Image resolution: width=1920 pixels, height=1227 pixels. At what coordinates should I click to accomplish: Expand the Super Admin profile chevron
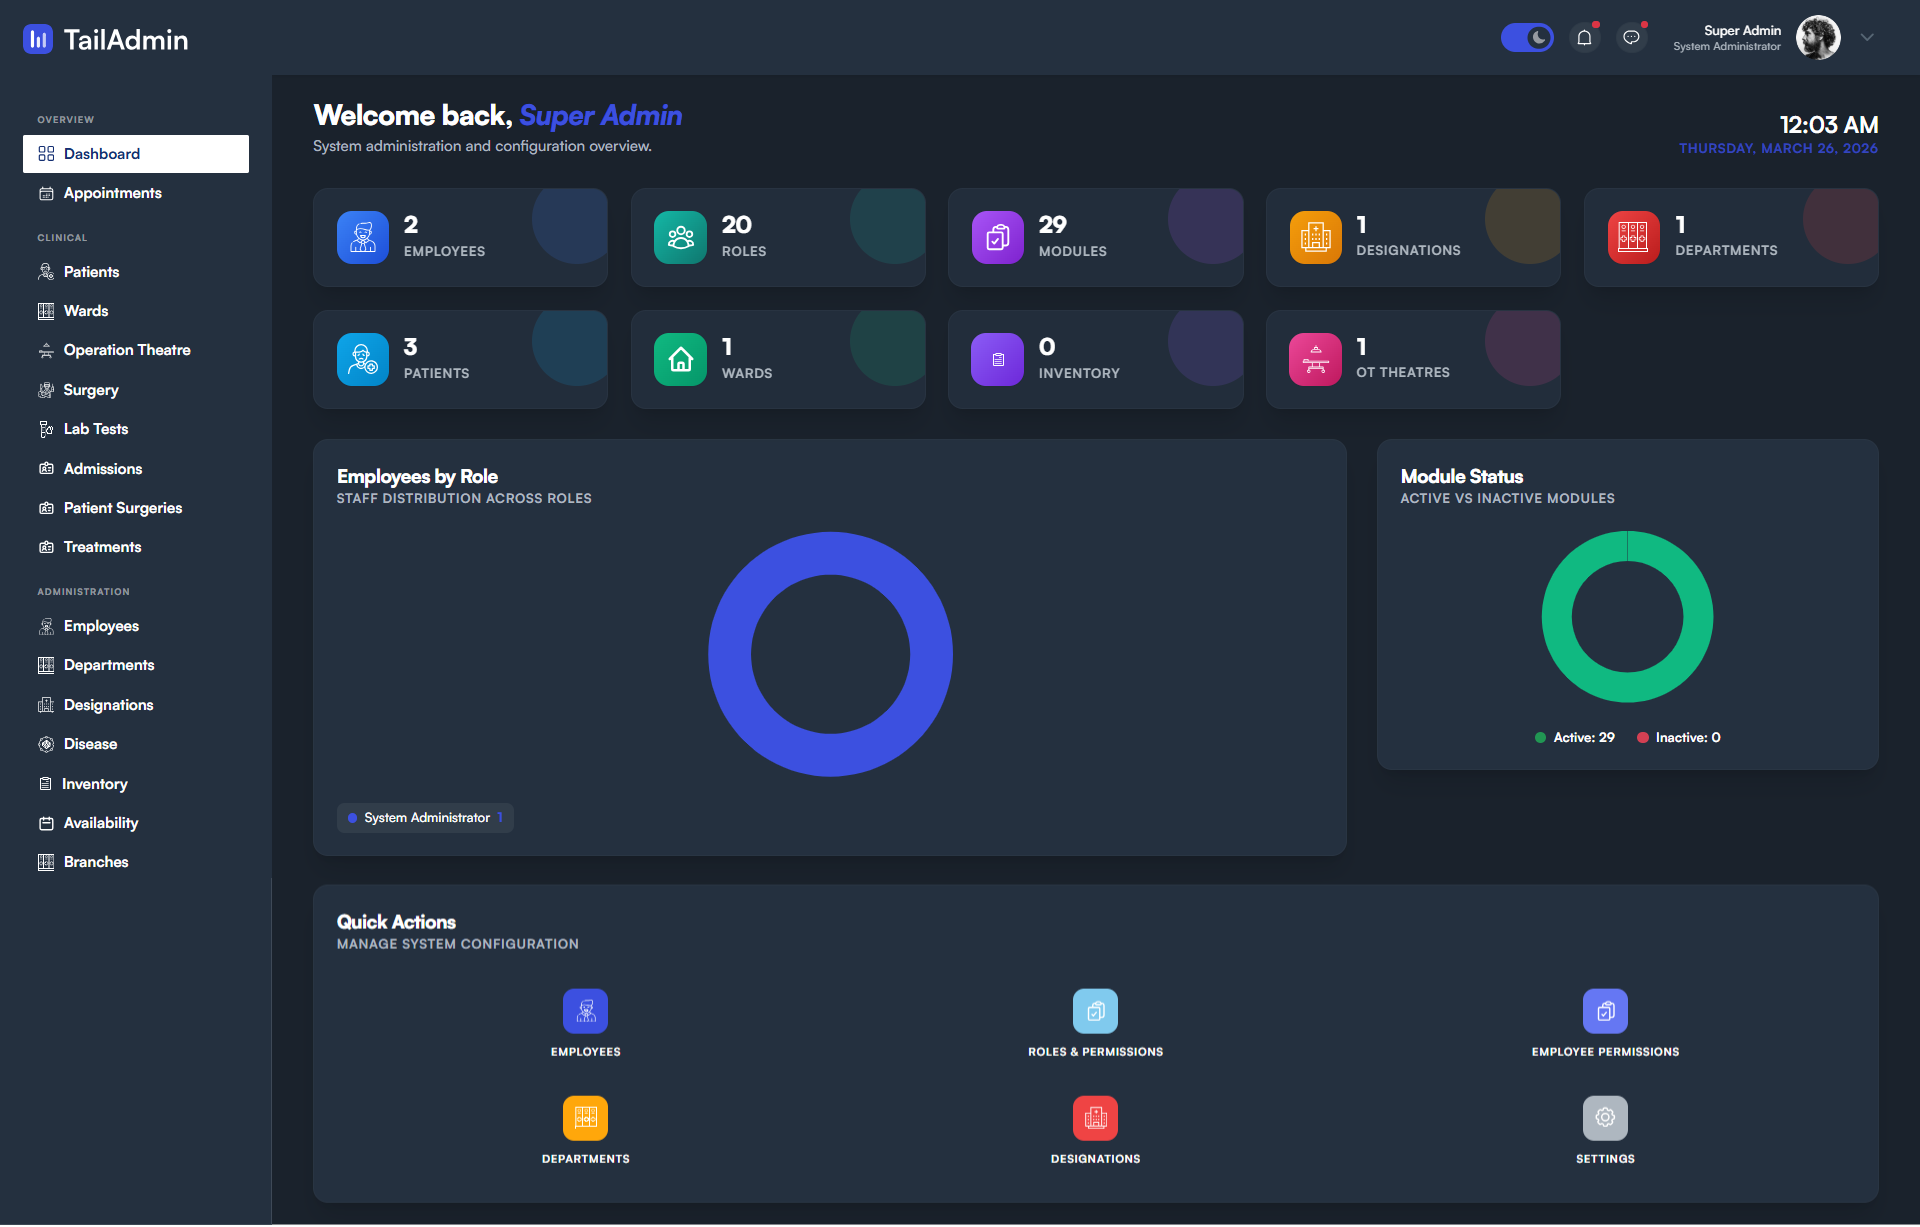(1867, 38)
